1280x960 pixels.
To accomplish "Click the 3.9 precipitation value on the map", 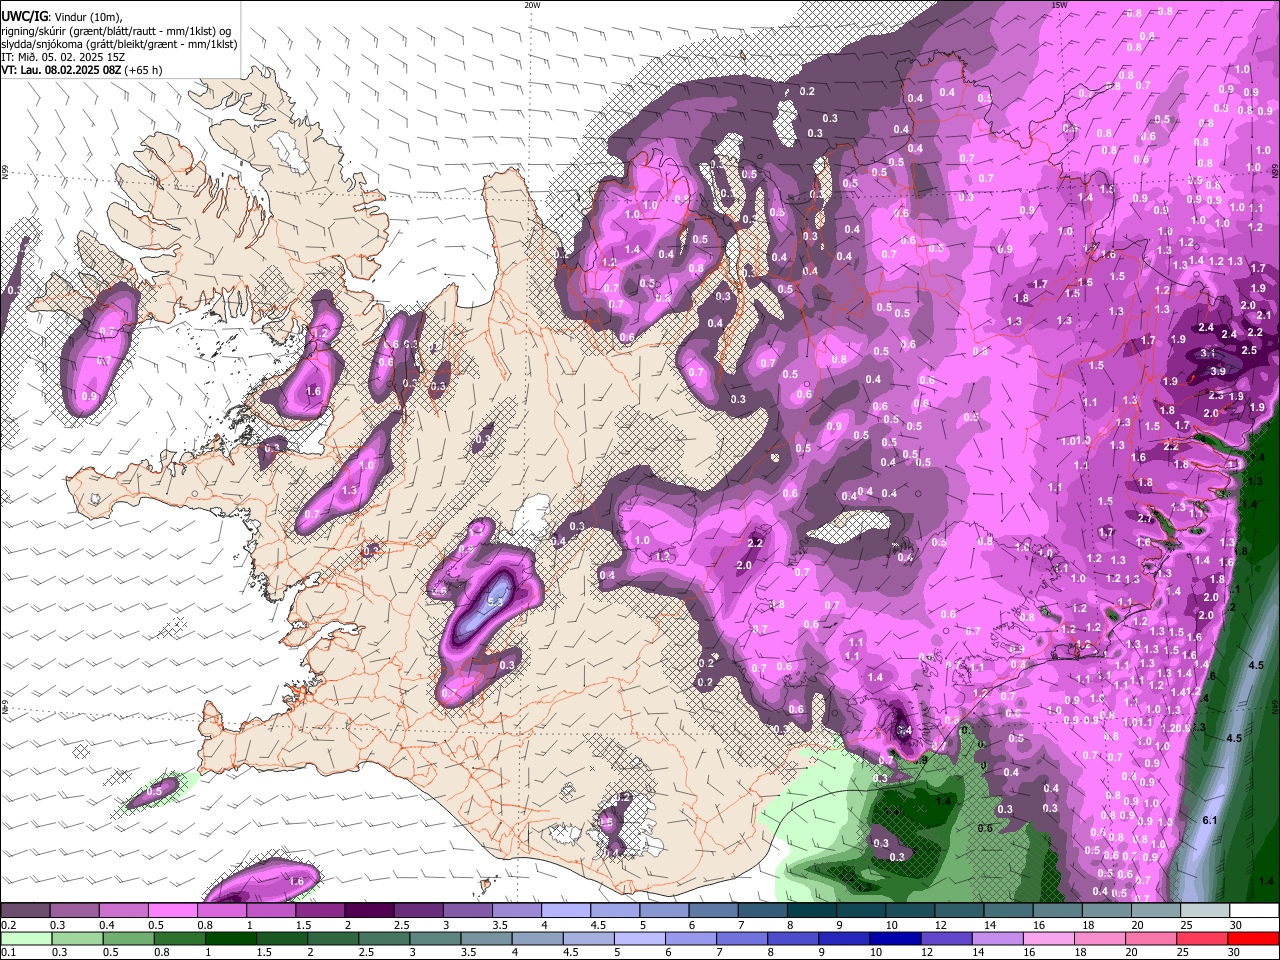I will 1218,371.
